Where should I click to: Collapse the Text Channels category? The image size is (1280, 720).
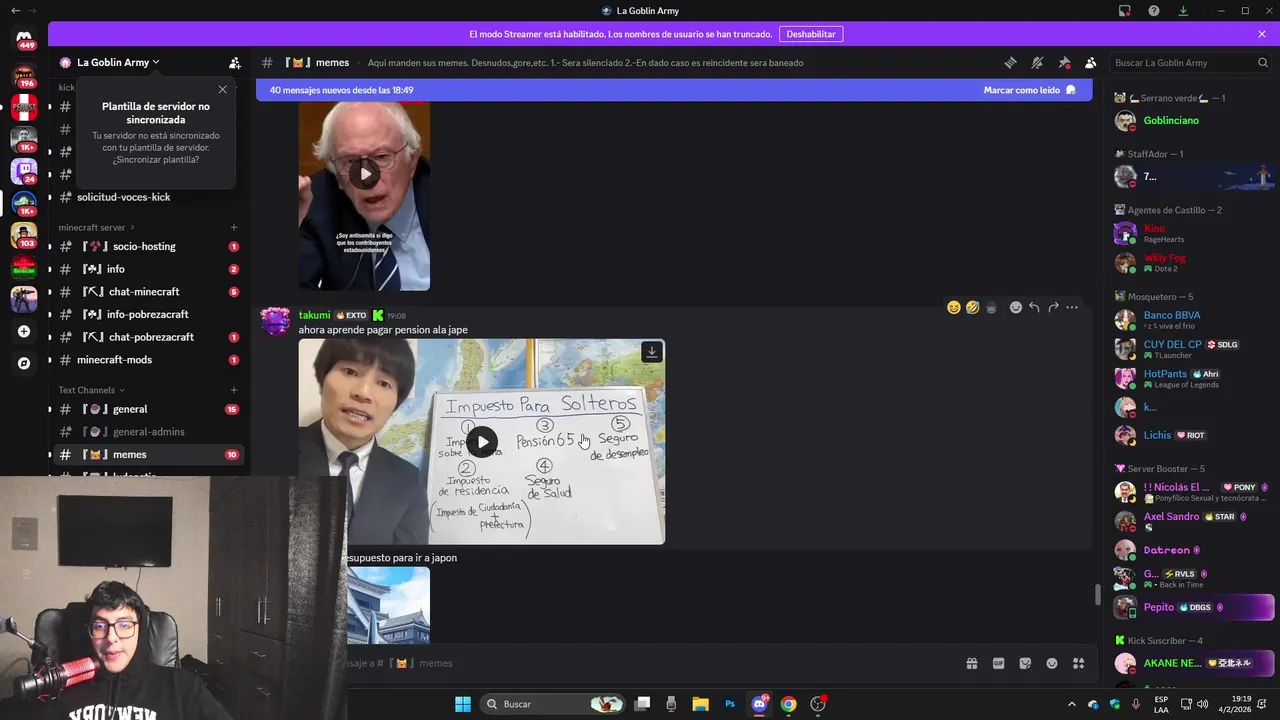point(91,390)
